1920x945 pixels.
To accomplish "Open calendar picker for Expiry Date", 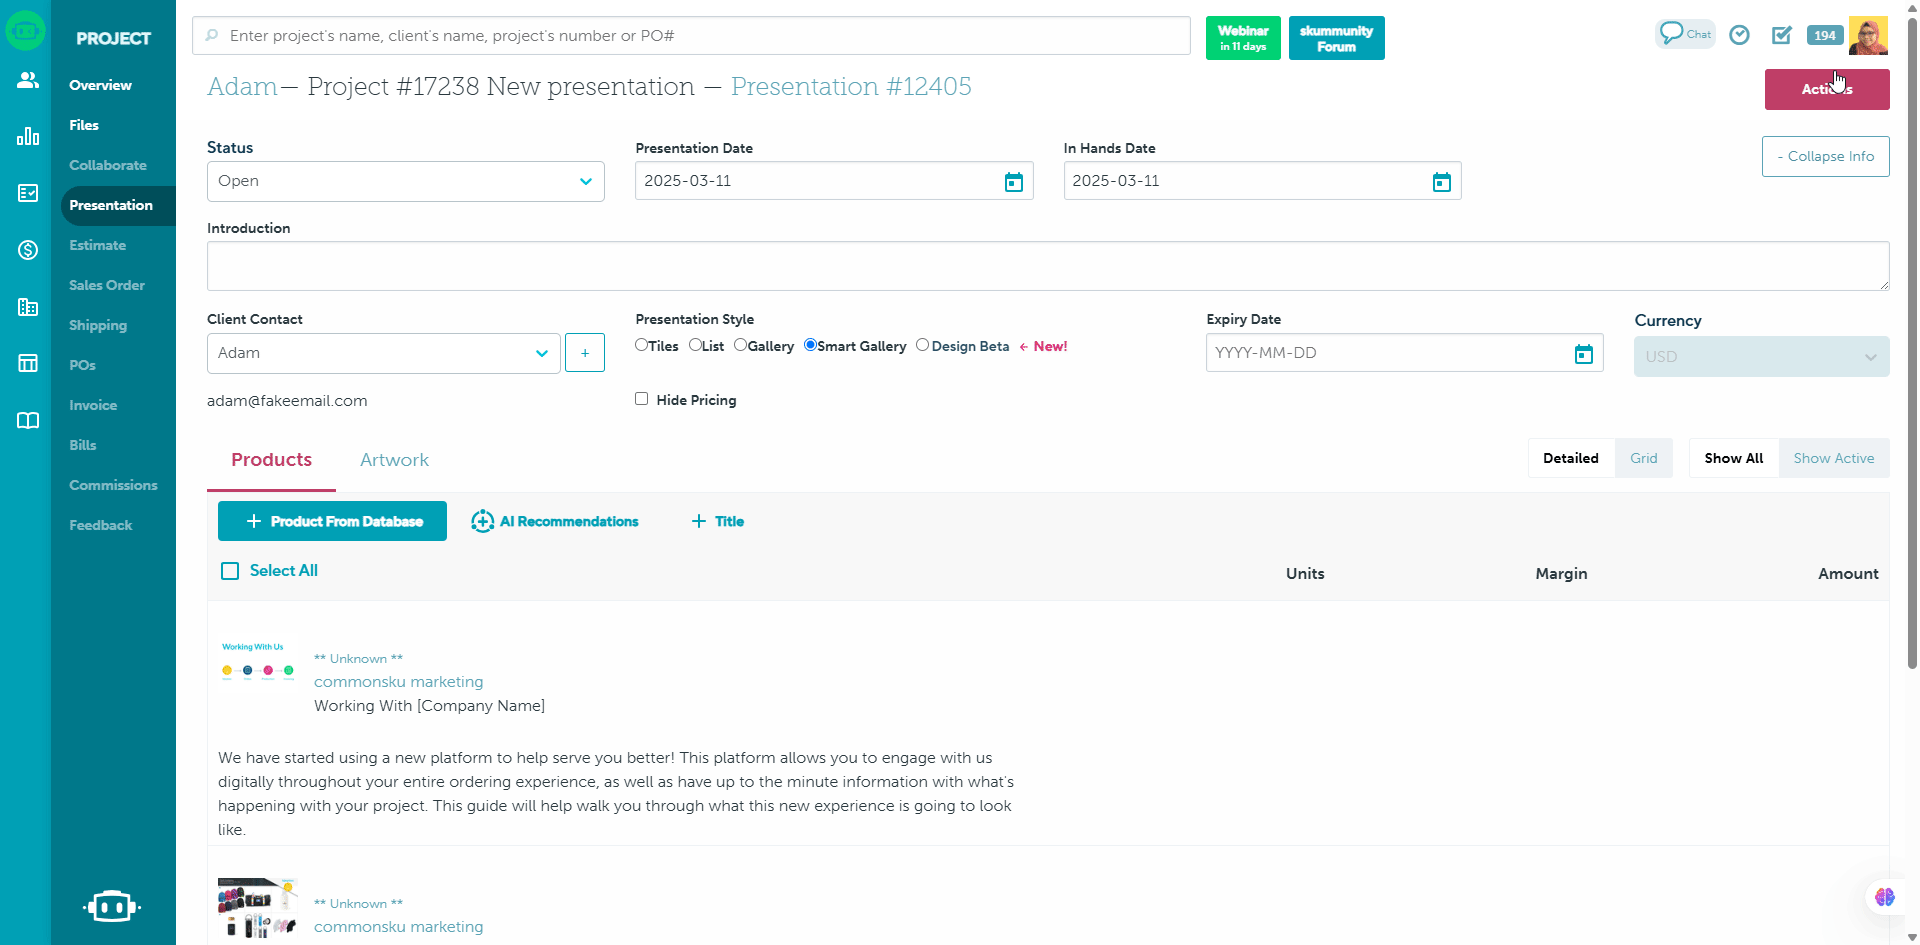I will pos(1583,354).
